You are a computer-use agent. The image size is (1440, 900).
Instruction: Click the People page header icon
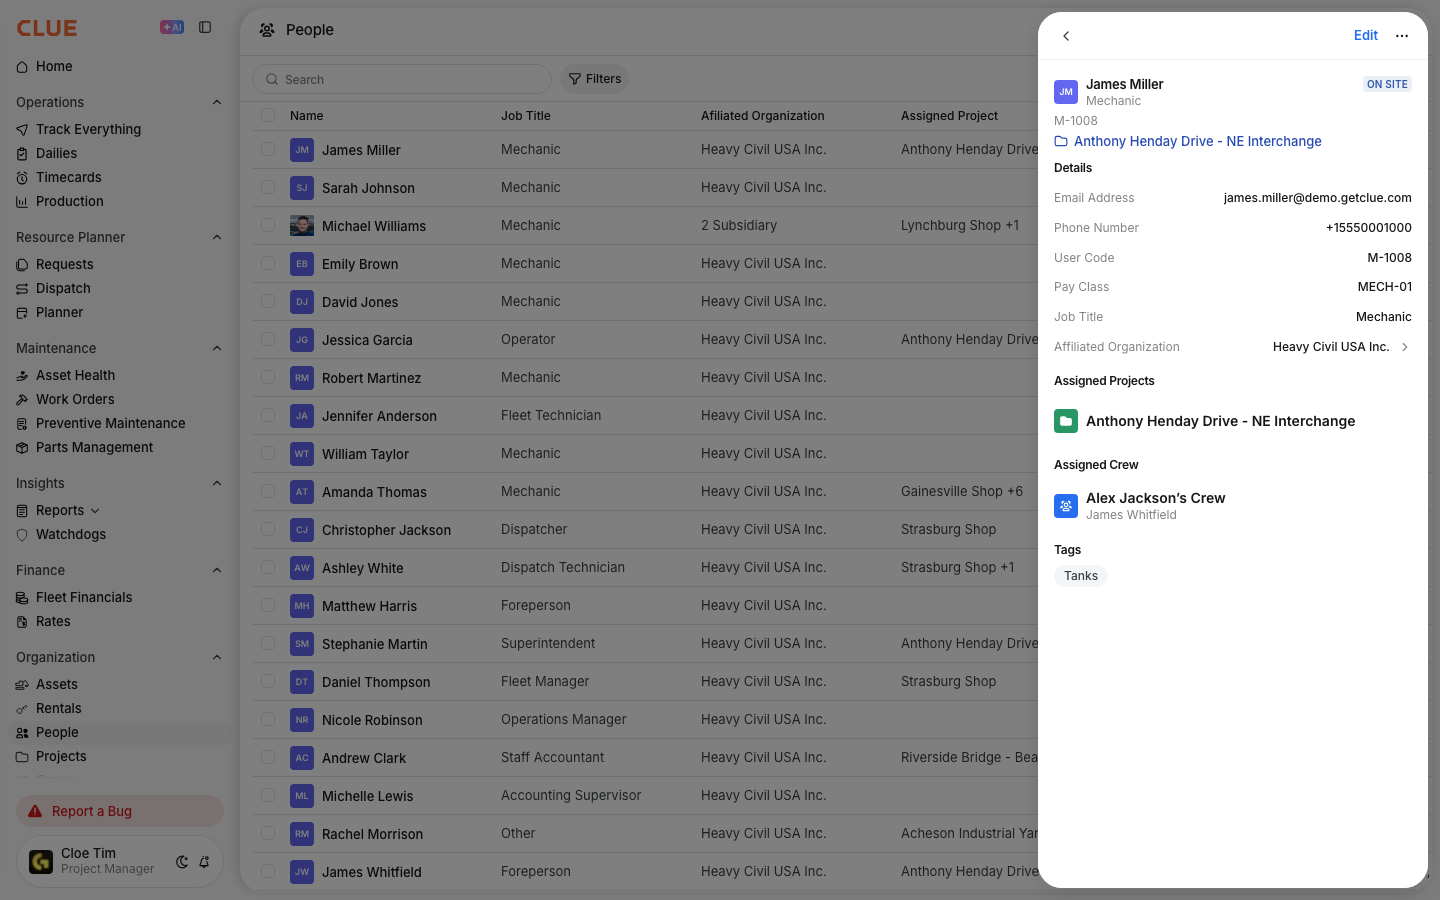[x=267, y=30]
